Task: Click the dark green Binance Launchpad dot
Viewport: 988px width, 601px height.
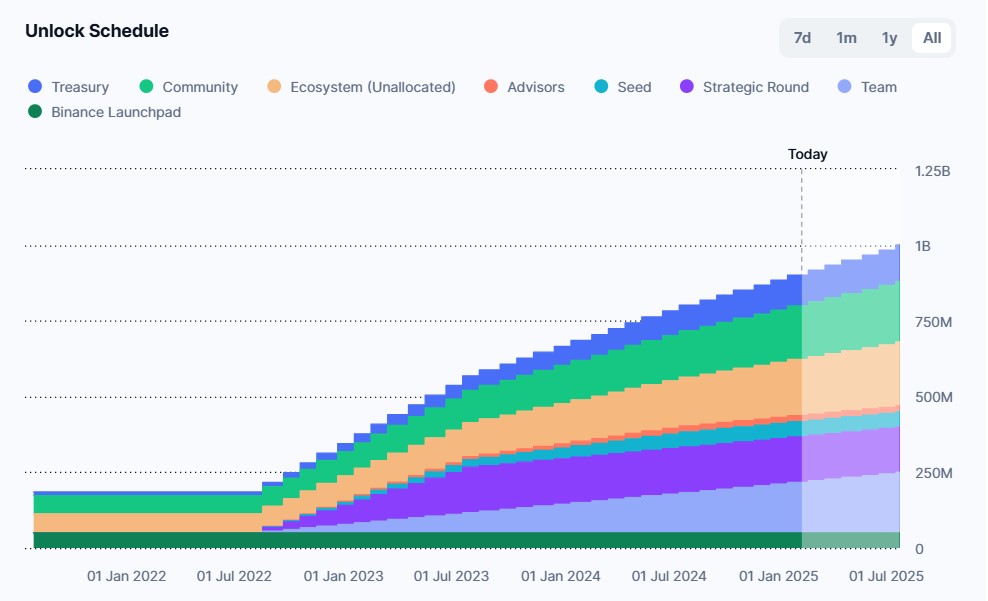Action: [x=35, y=112]
